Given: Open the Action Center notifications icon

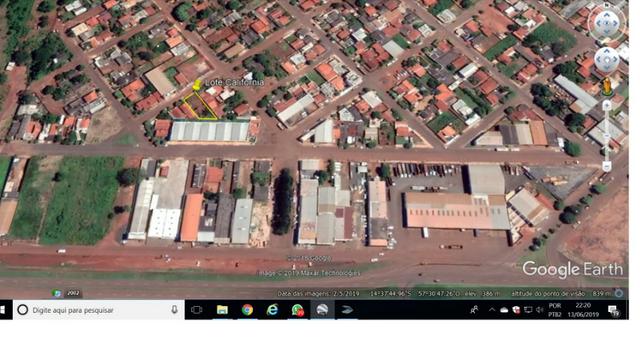Looking at the screenshot, I should pos(613,310).
